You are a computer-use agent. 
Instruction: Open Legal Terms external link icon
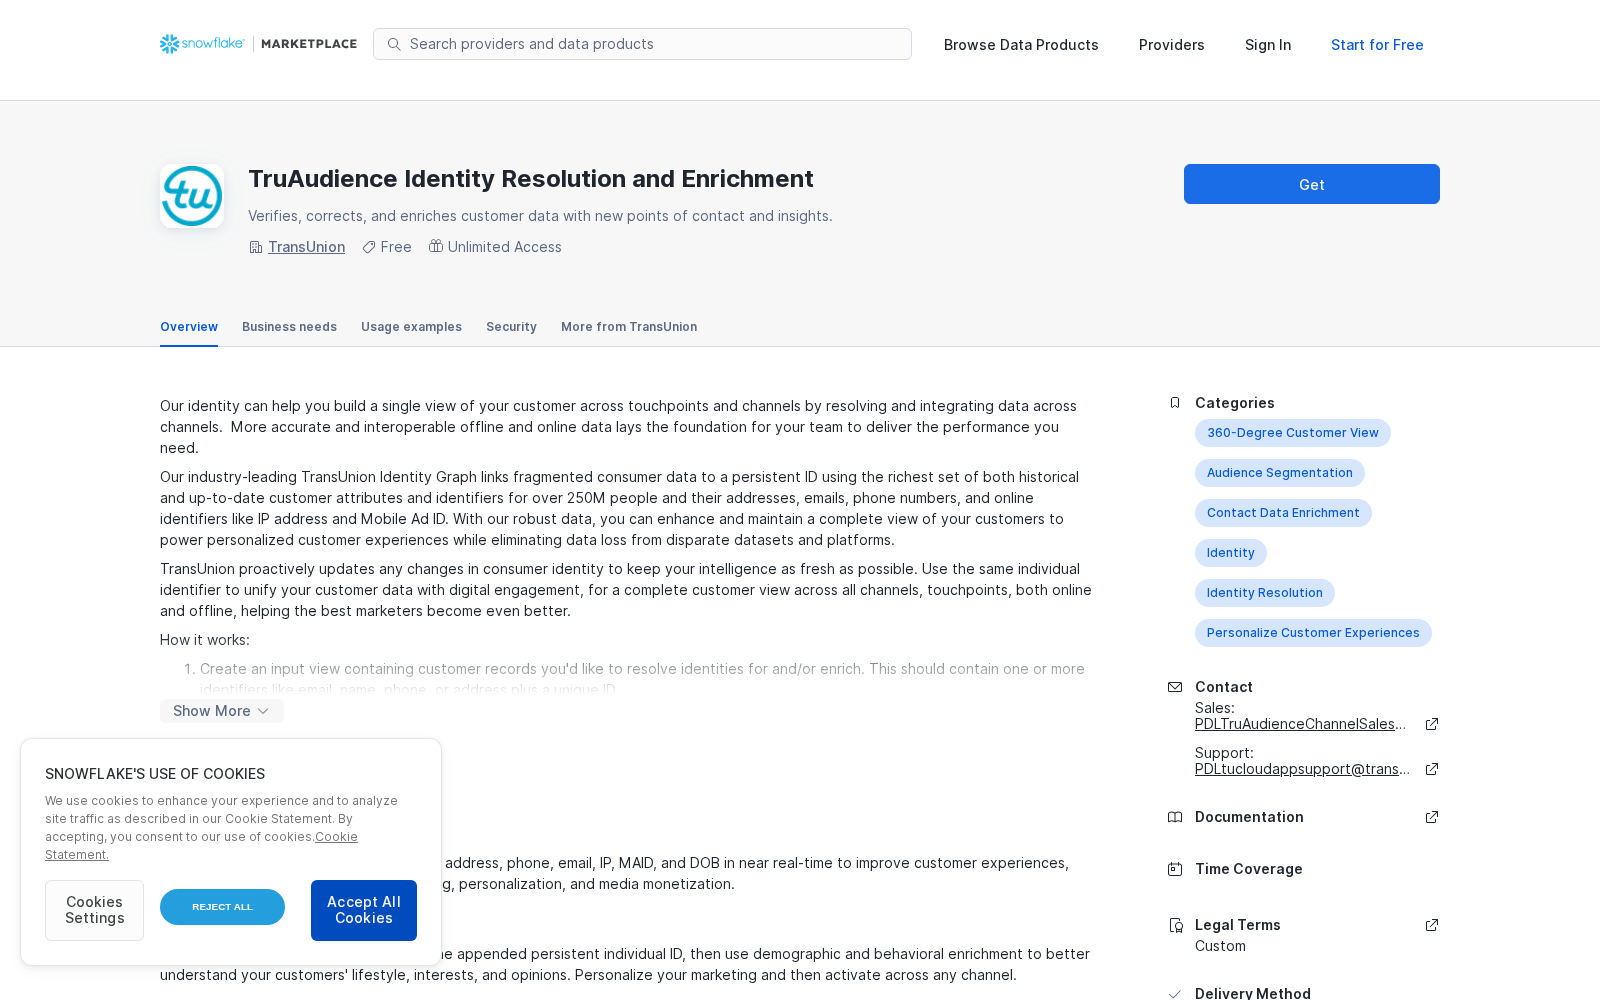[x=1432, y=925]
